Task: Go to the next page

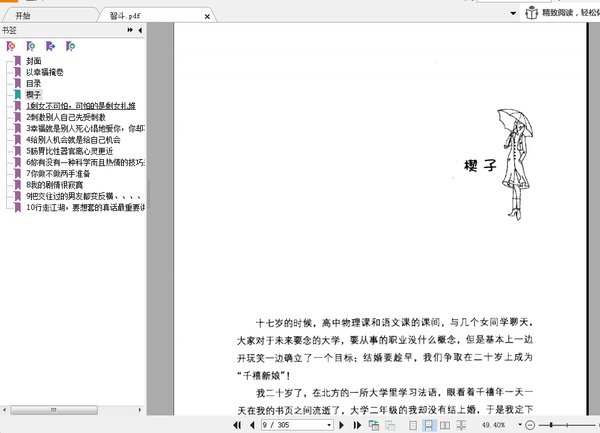Action: coord(342,425)
